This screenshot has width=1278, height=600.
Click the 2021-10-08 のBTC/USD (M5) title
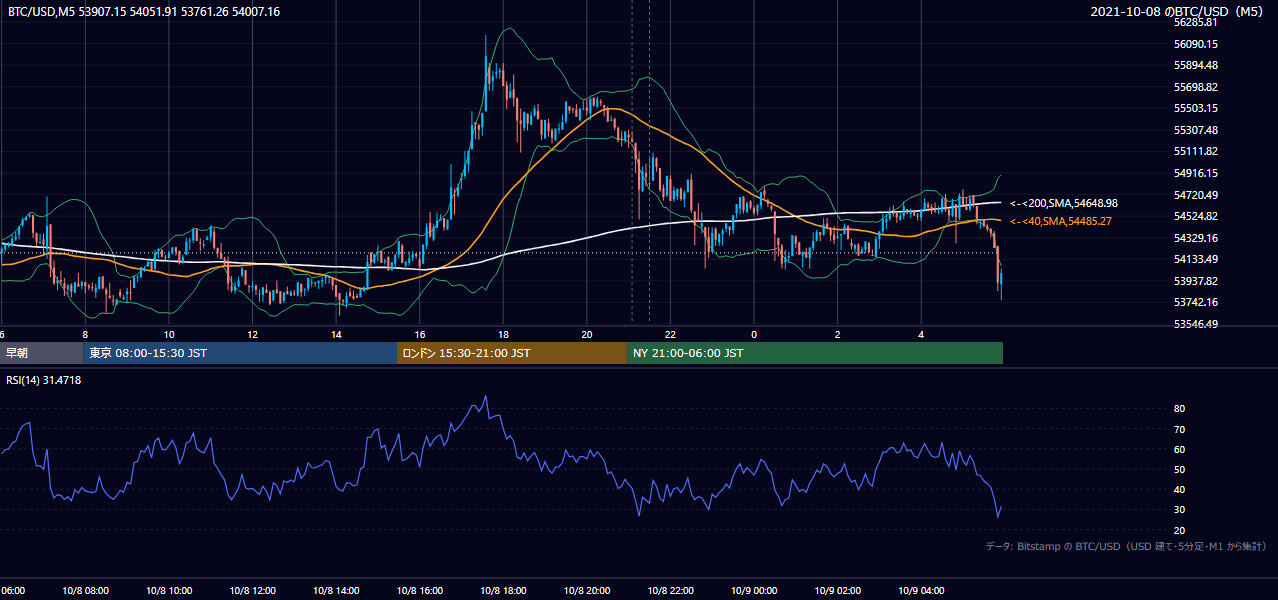point(1179,11)
